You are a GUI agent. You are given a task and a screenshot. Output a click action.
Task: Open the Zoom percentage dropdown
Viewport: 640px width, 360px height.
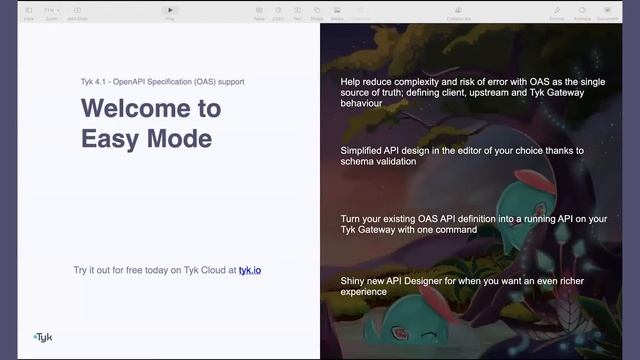click(52, 13)
